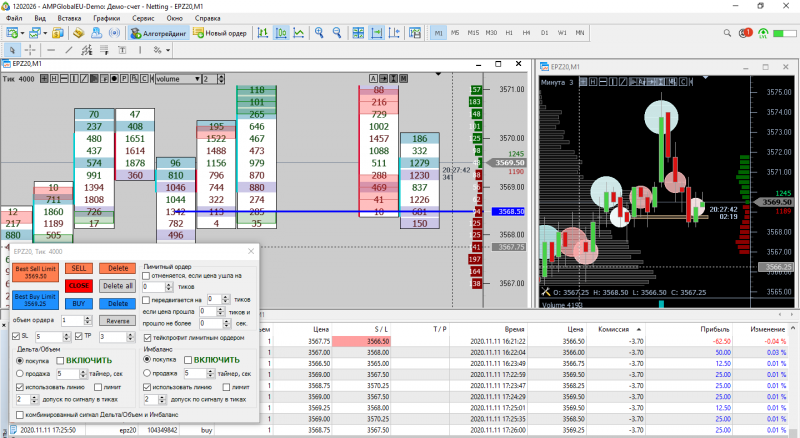
Task: Click the zoom out magnifier icon
Action: click(x=339, y=33)
